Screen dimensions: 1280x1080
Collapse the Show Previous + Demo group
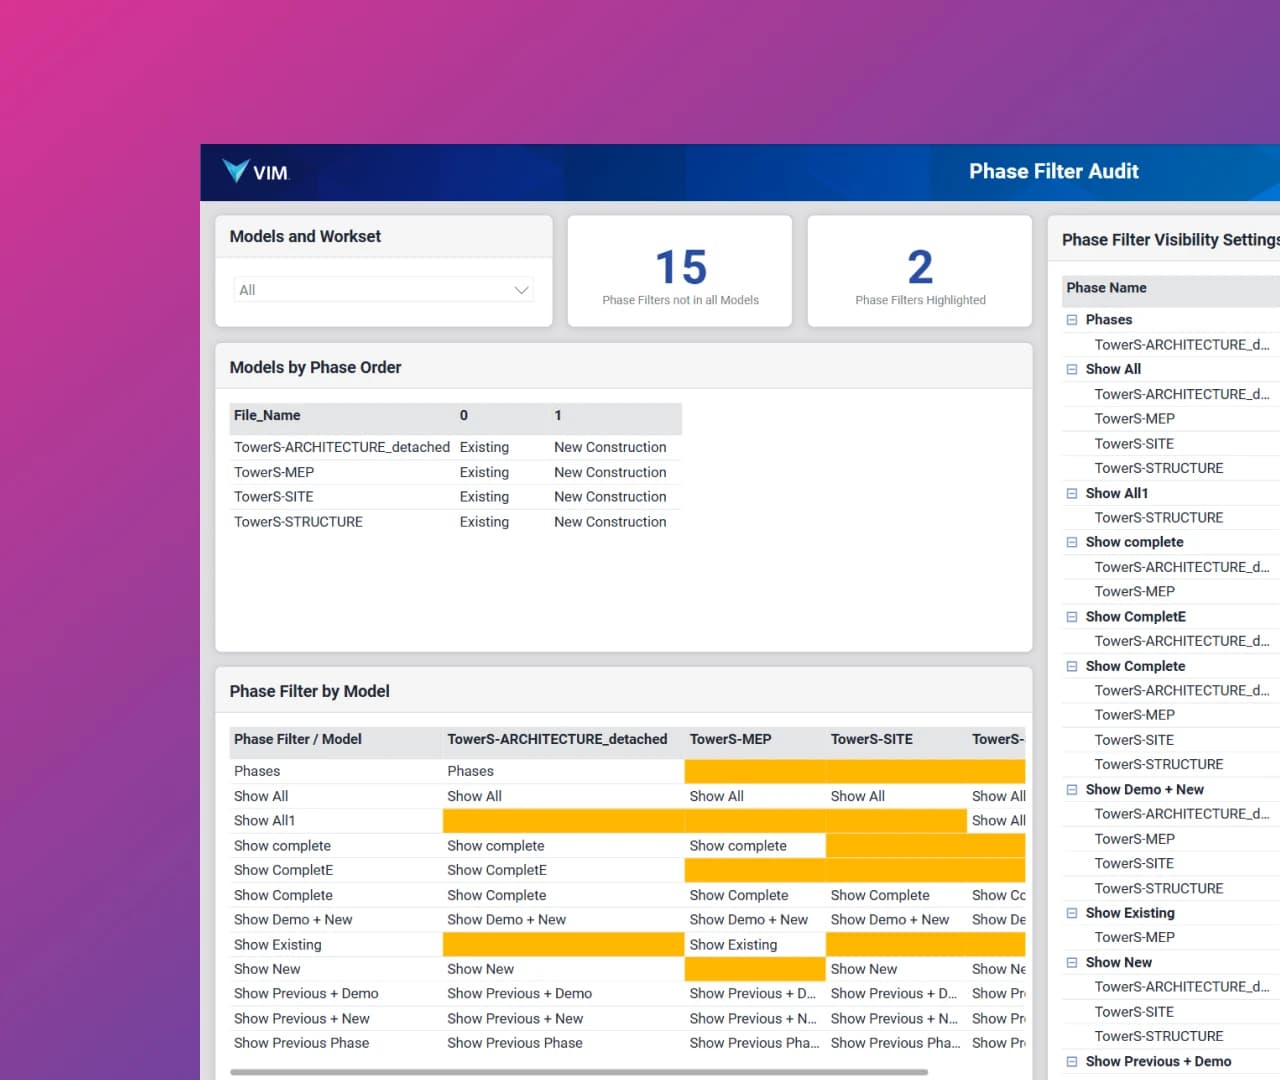click(x=1071, y=1061)
